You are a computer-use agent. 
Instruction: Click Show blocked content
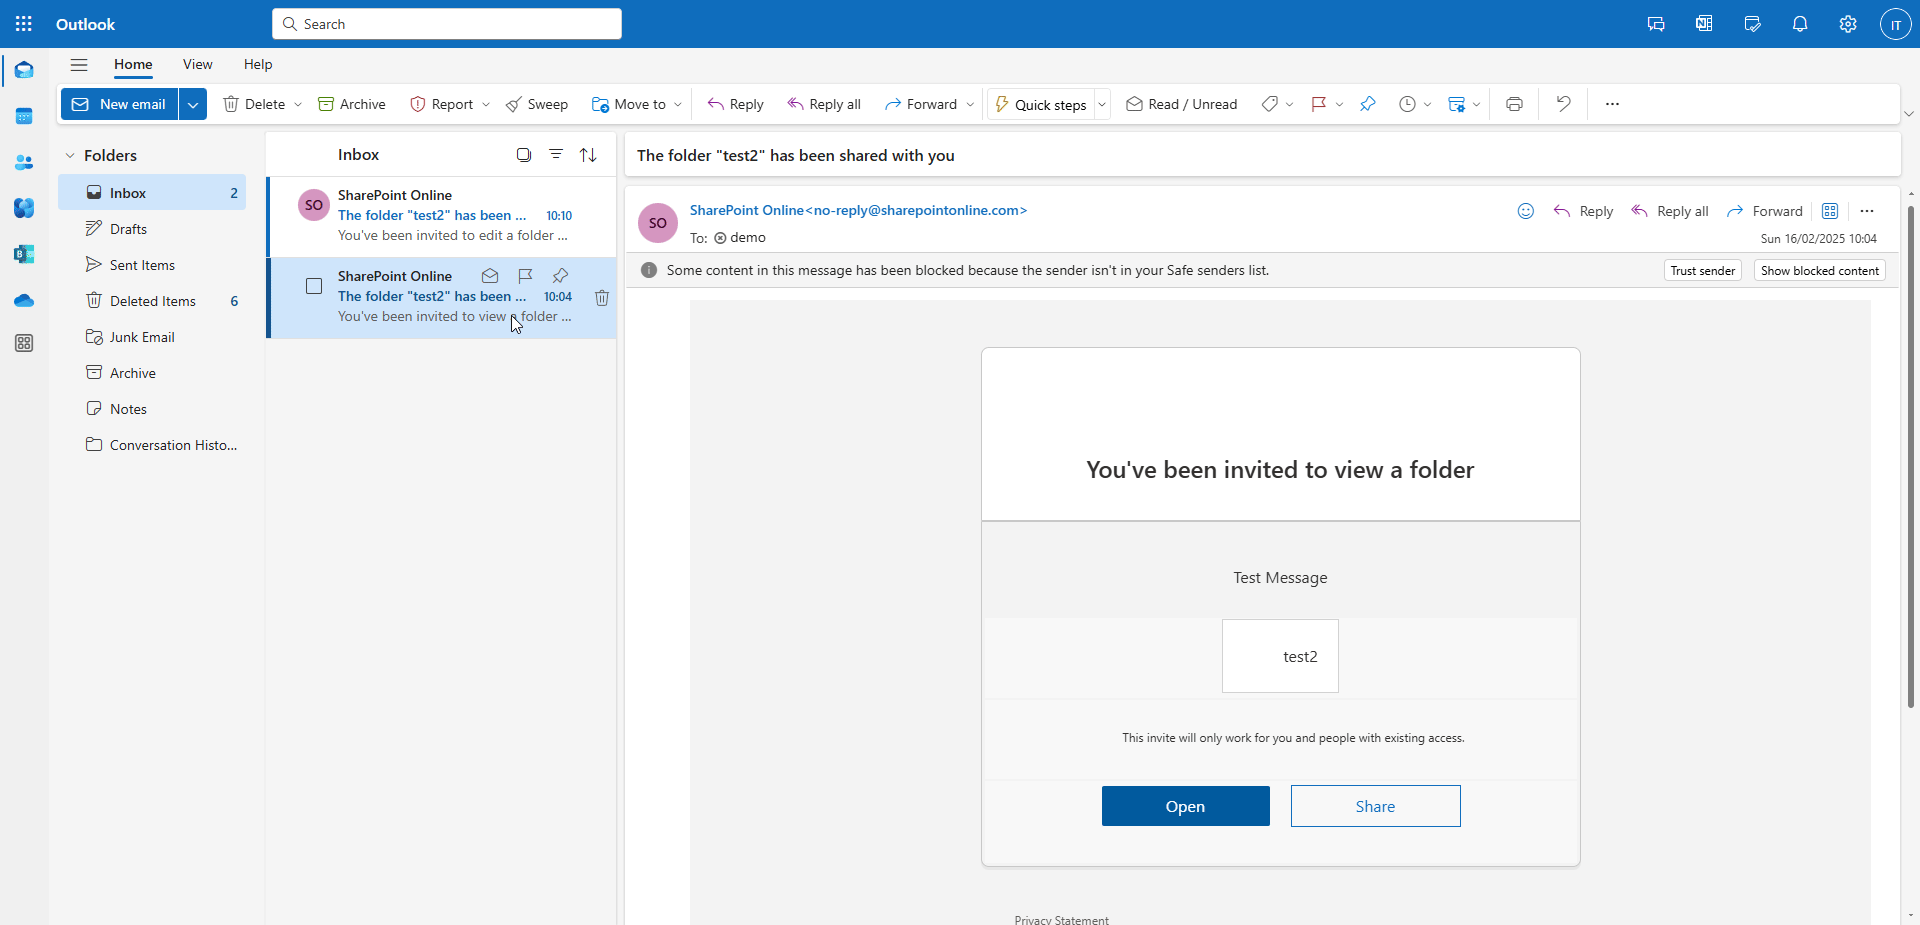tap(1819, 270)
